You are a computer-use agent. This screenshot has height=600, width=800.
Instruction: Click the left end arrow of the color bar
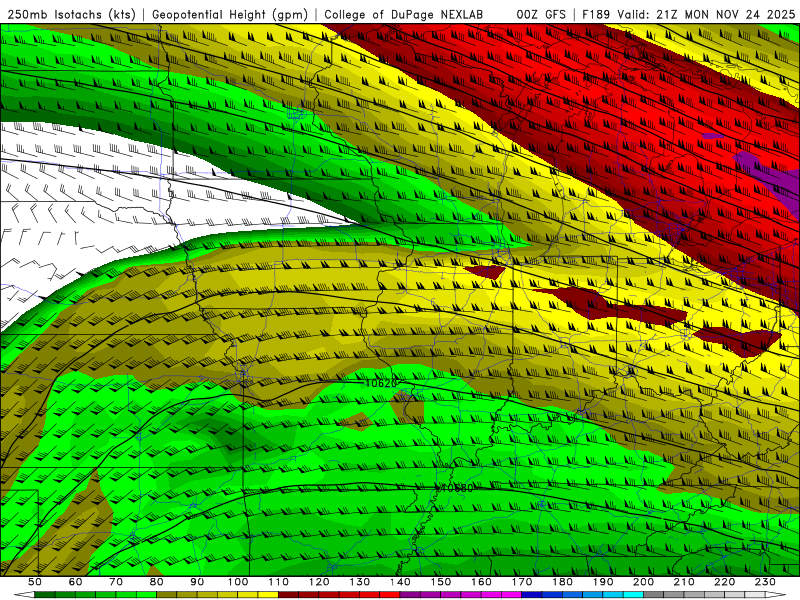click(x=24, y=594)
